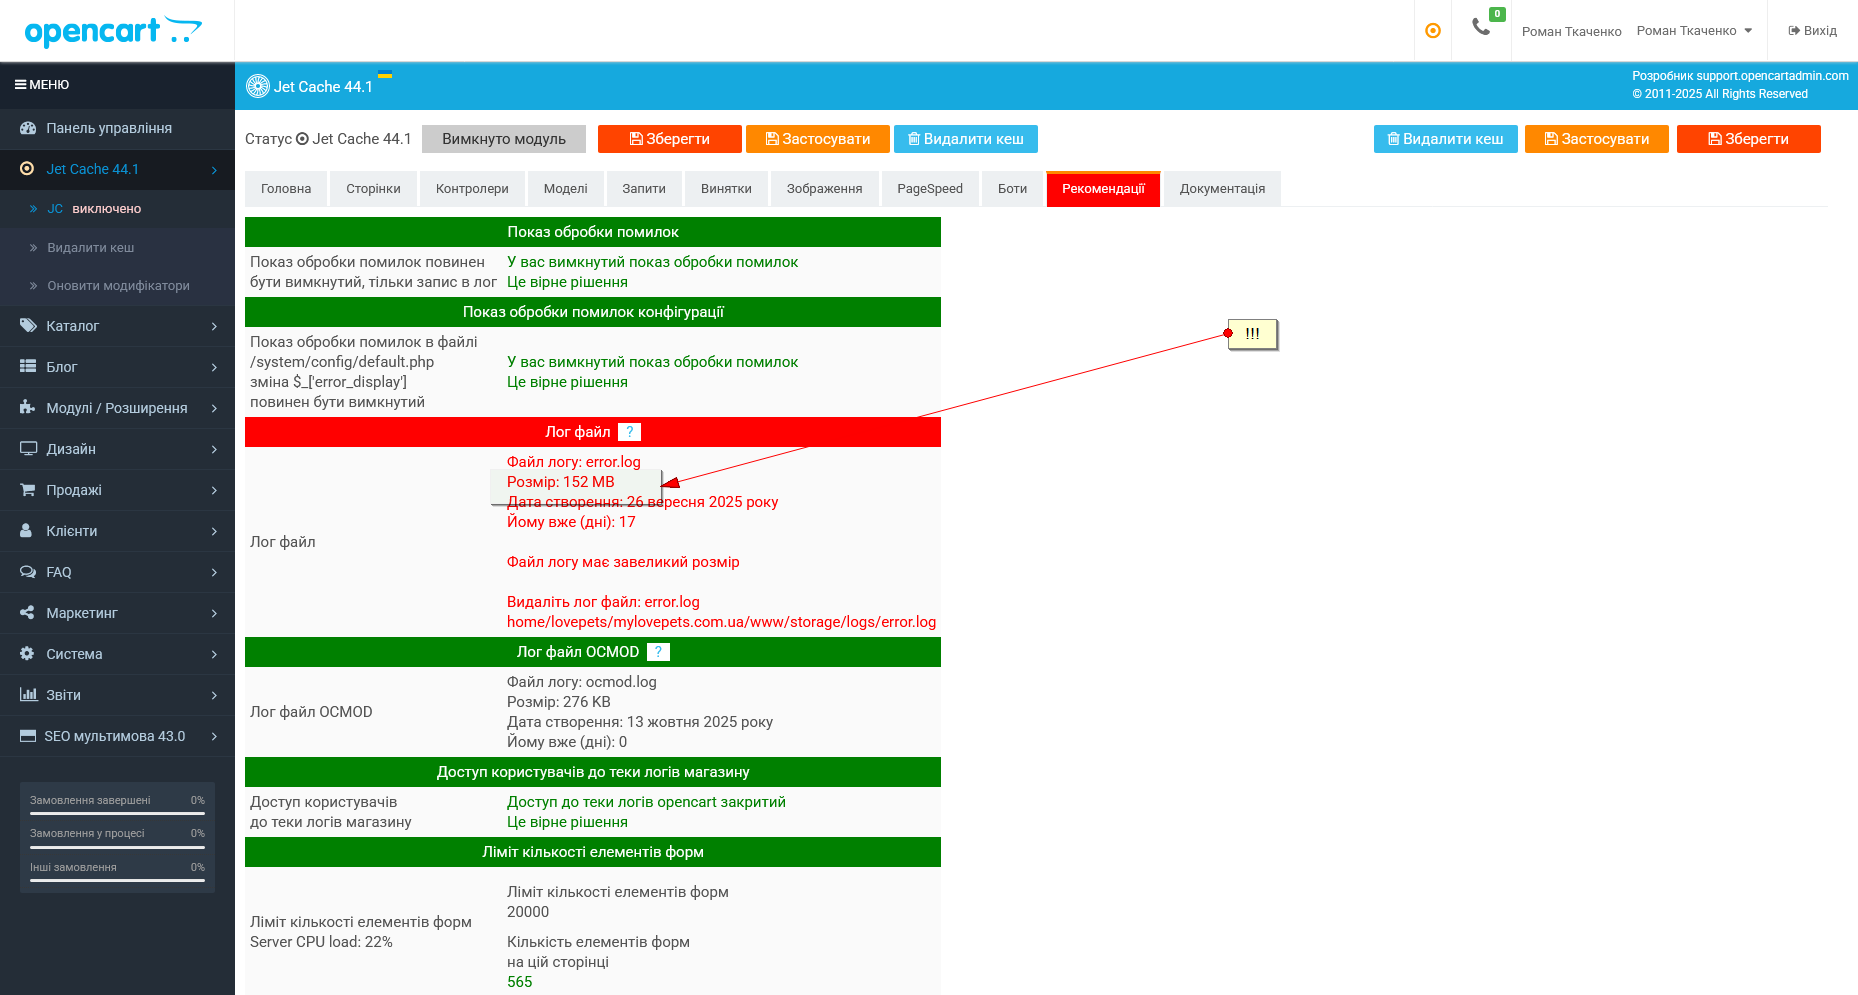Switch to the Боти tab
Image resolution: width=1858 pixels, height=995 pixels.
1012,189
